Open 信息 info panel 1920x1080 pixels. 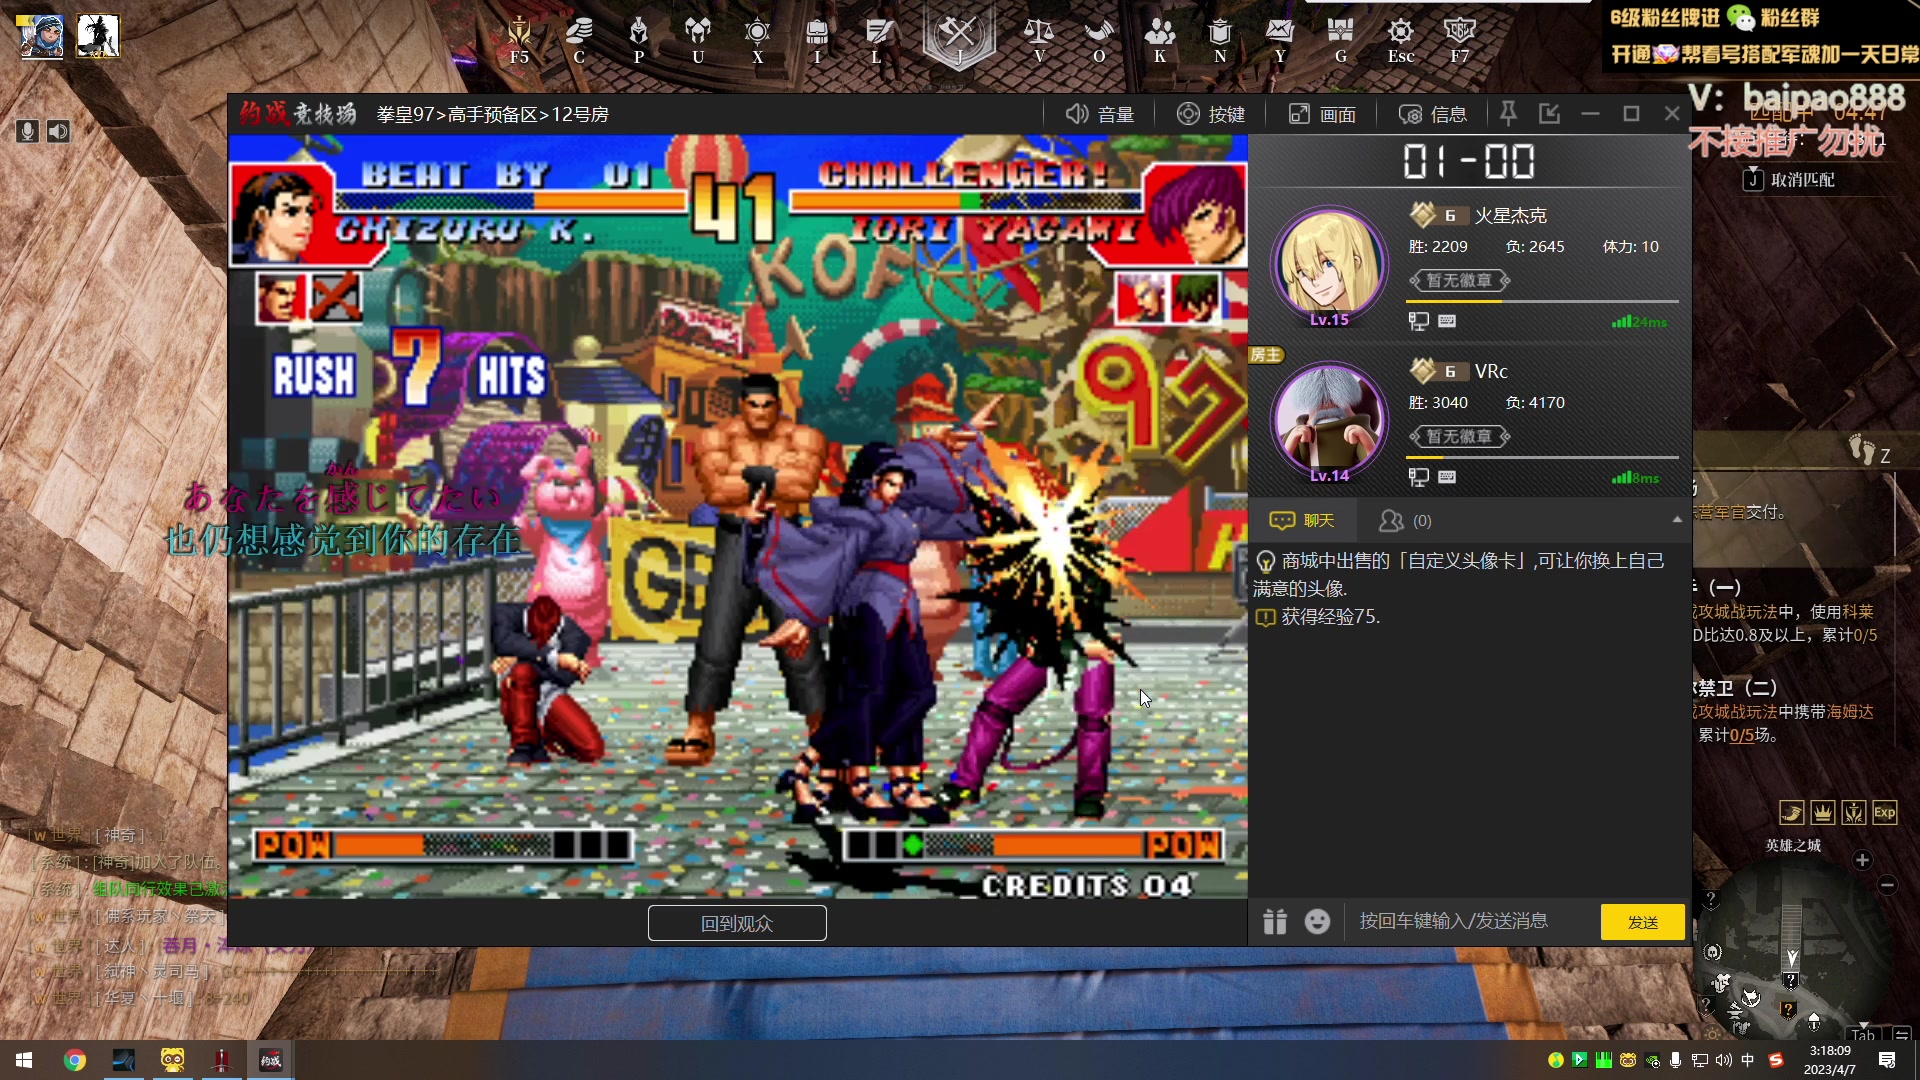pyautogui.click(x=1433, y=114)
